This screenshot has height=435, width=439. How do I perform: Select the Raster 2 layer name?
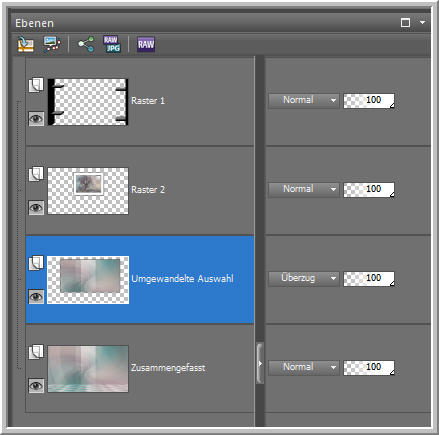(x=148, y=190)
